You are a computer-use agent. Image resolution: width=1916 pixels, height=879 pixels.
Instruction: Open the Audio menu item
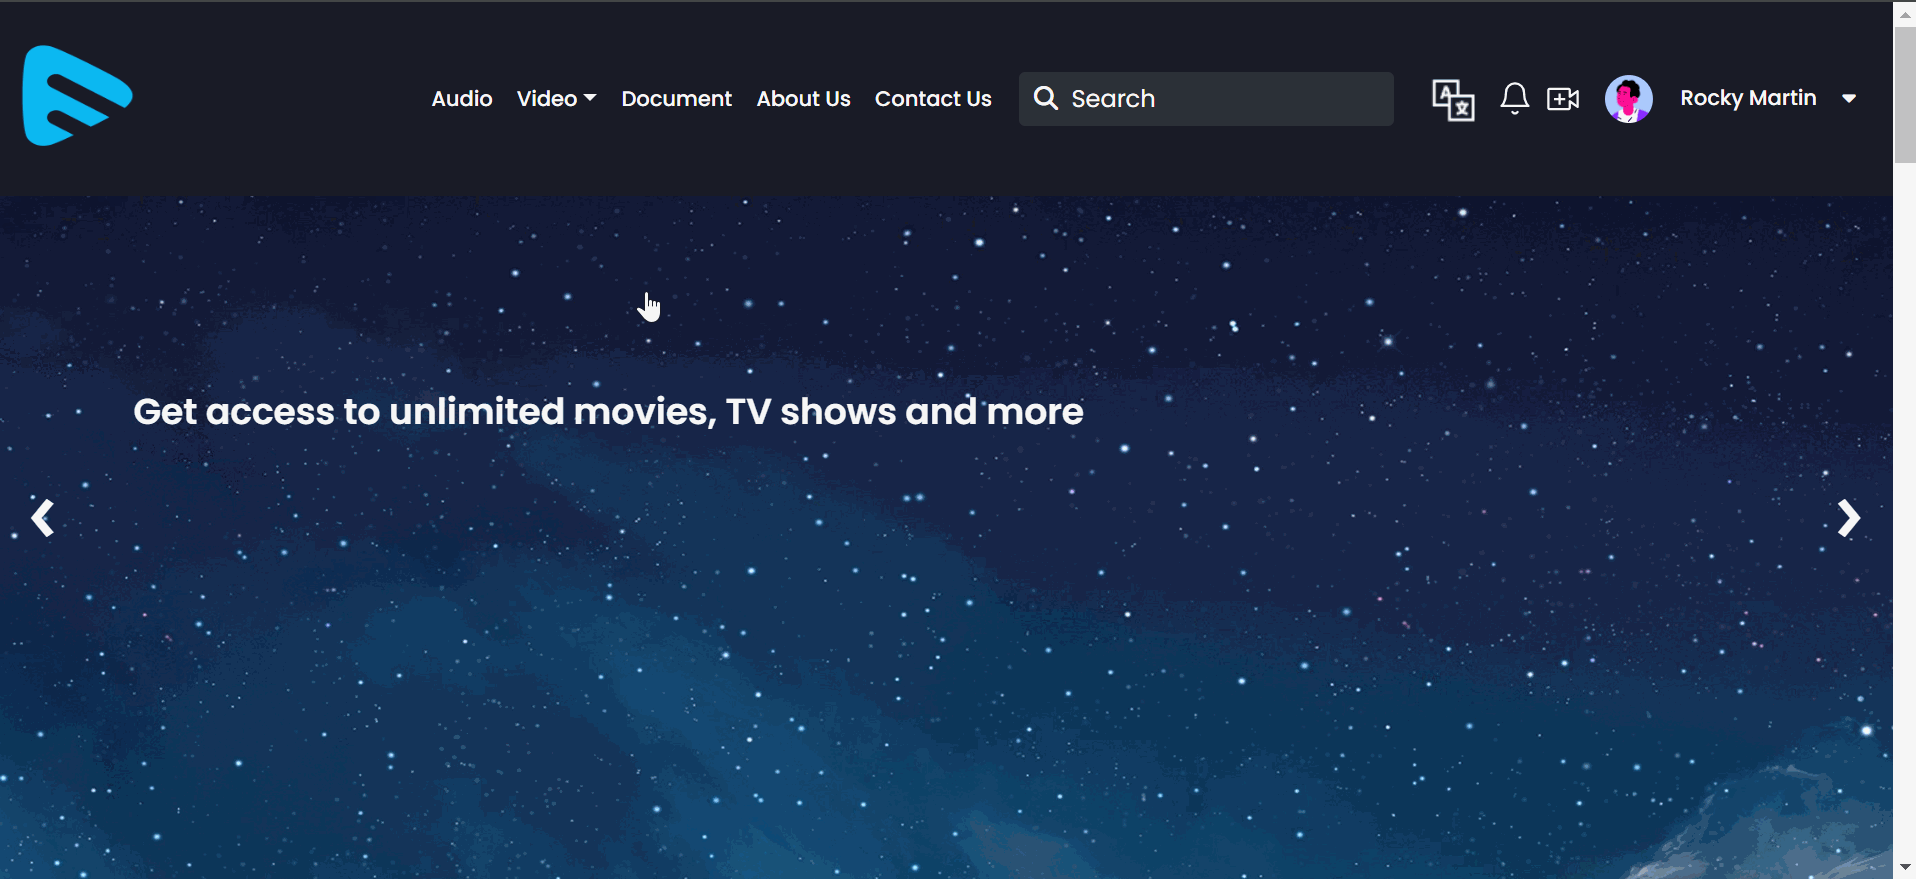(x=461, y=98)
